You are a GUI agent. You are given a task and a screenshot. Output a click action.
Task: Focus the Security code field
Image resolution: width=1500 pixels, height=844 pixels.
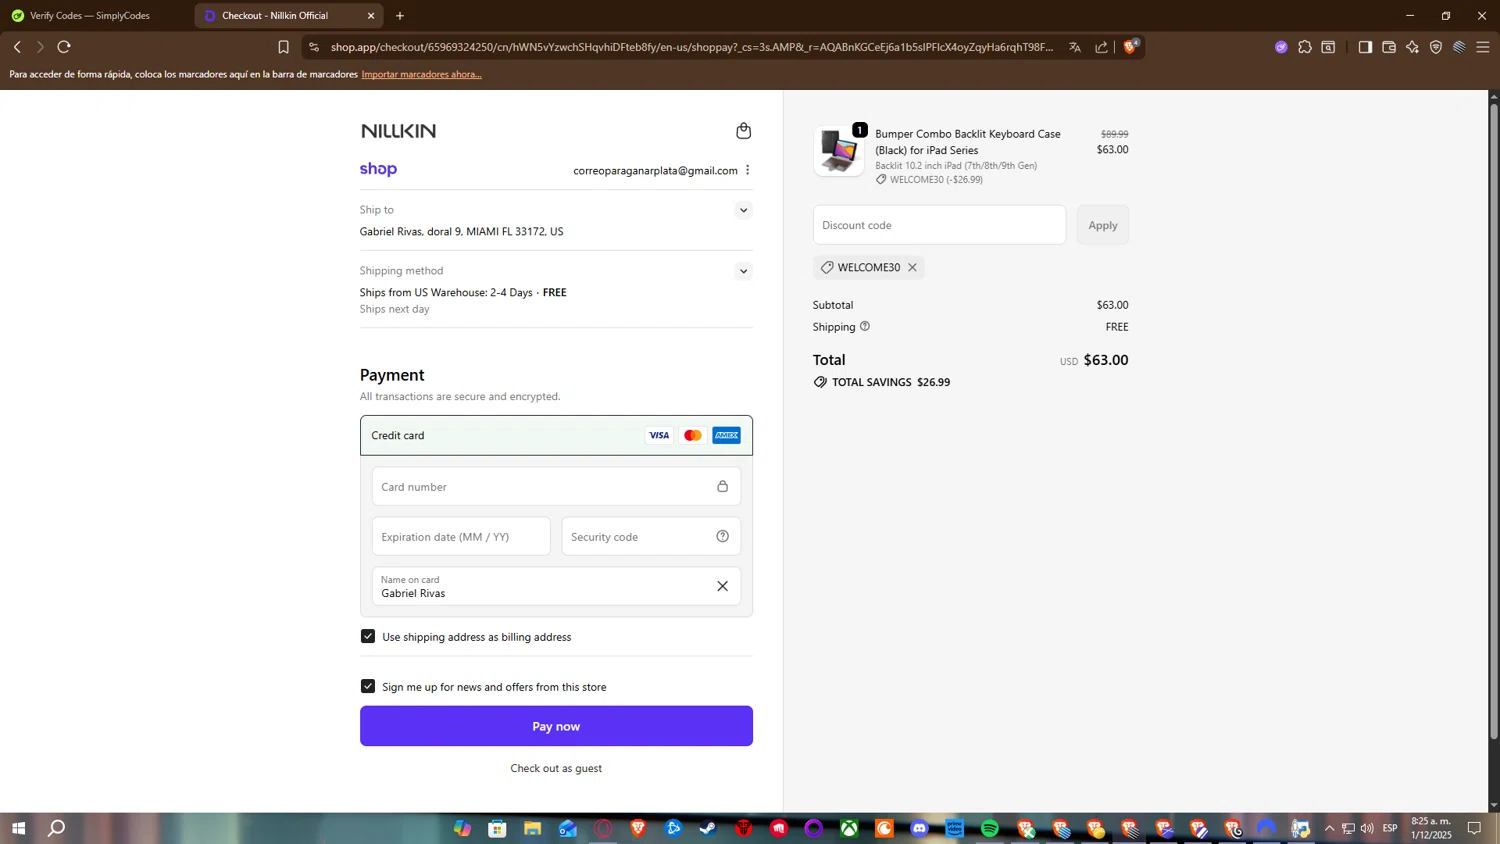(651, 537)
